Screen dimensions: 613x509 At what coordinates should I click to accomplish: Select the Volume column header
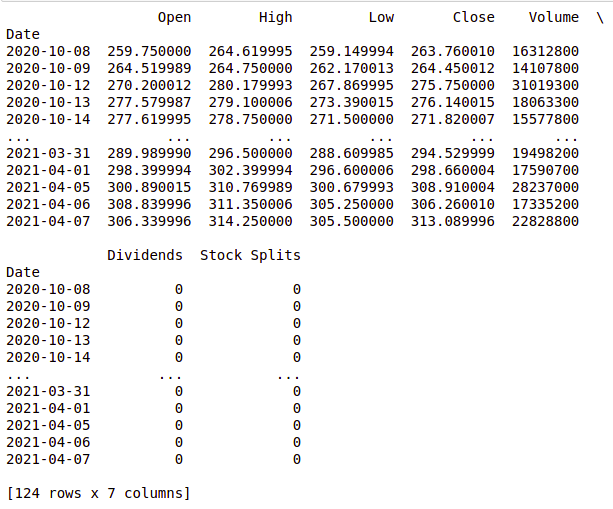point(554,18)
